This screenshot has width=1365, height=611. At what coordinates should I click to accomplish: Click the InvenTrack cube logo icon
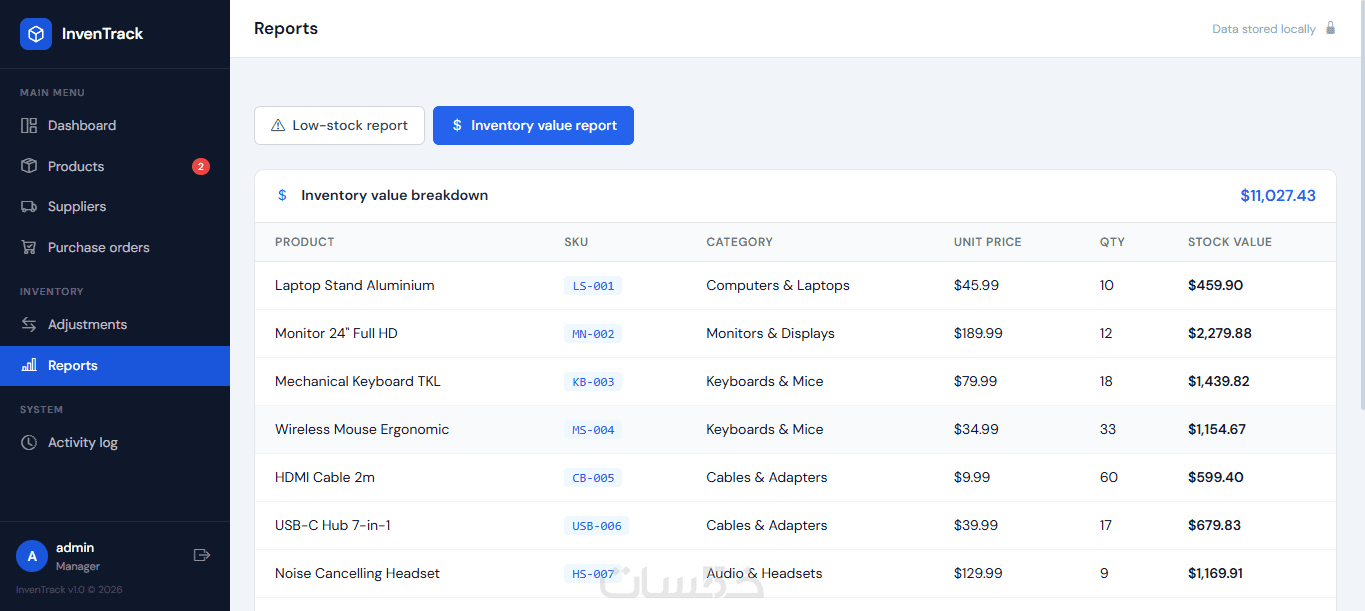click(36, 34)
